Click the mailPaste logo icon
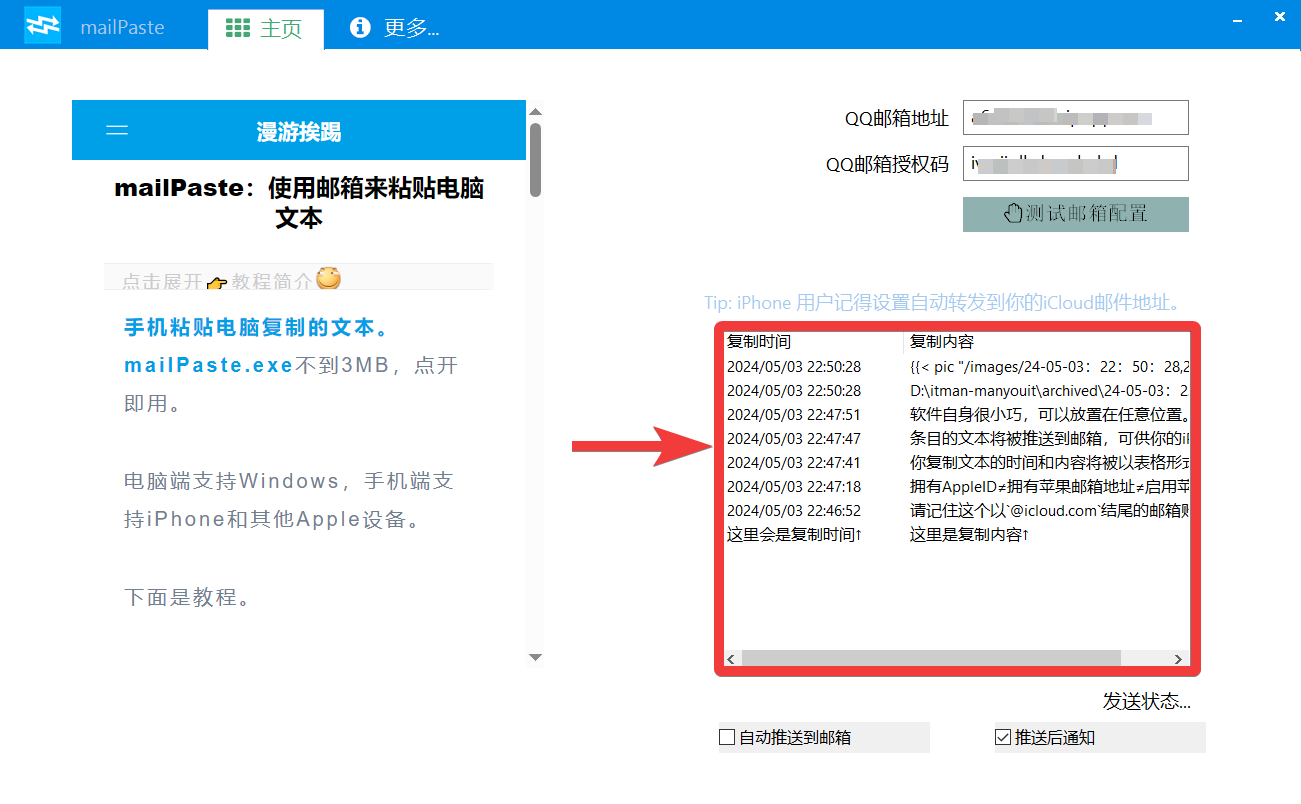Image resolution: width=1301 pixels, height=804 pixels. click(43, 26)
